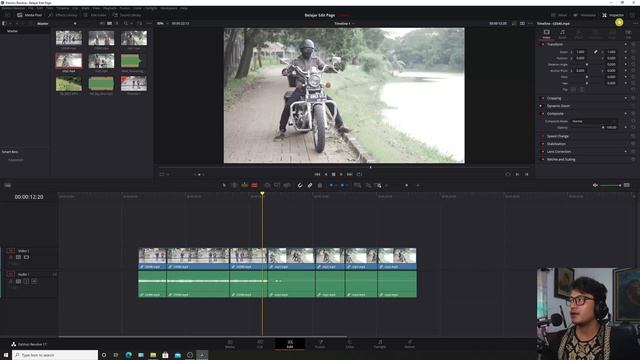
Task: Expand the Retime and Scaling section
Action: coord(561,160)
